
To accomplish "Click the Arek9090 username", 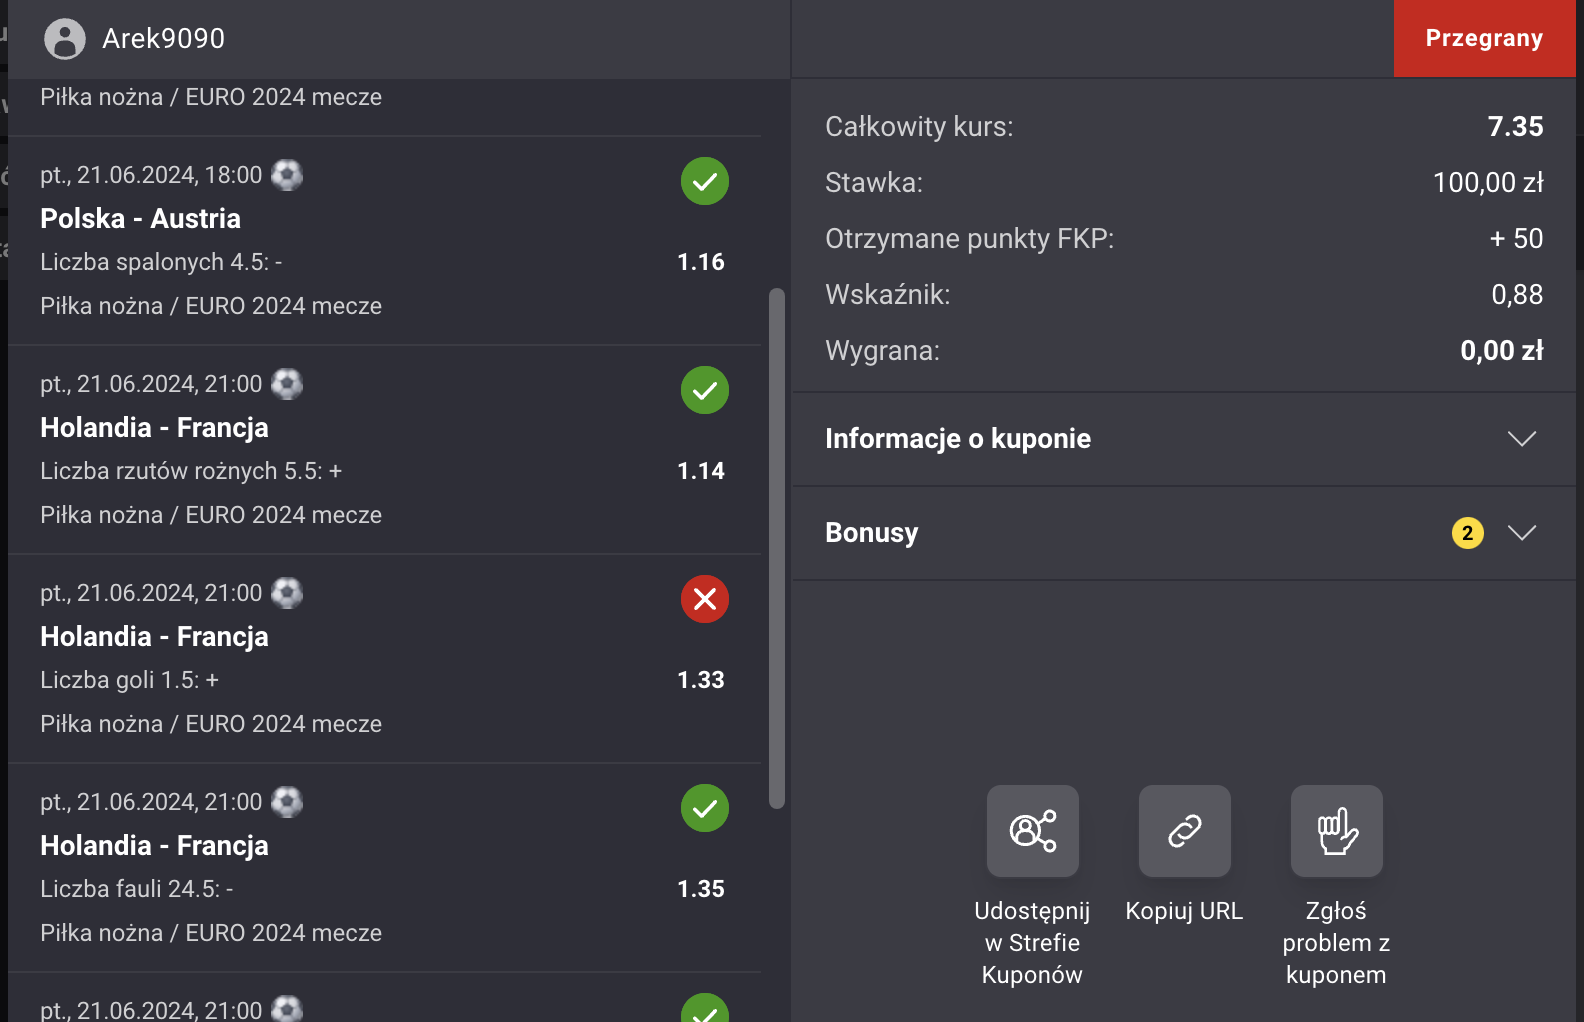I will 163,39.
